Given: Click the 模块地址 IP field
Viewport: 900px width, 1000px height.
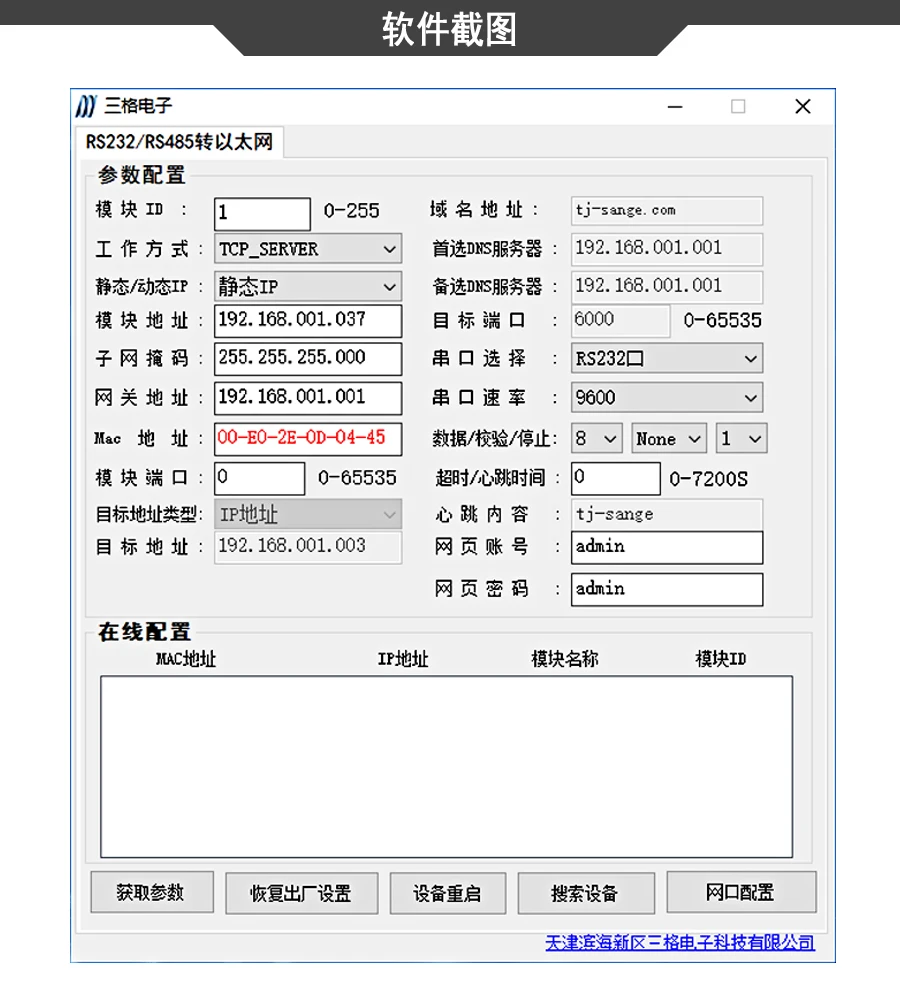Looking at the screenshot, I should click(x=308, y=321).
